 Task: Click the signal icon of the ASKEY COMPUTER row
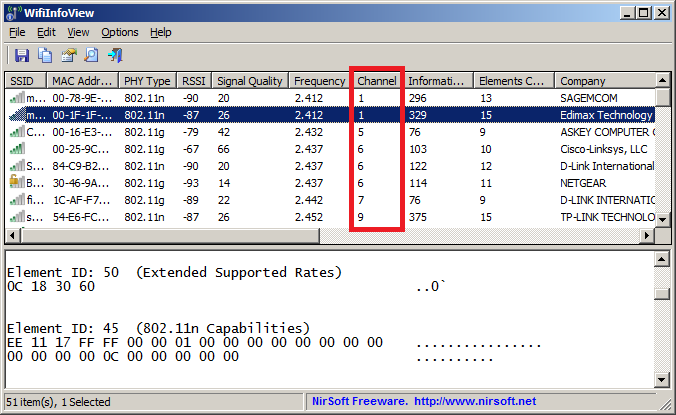pos(17,132)
